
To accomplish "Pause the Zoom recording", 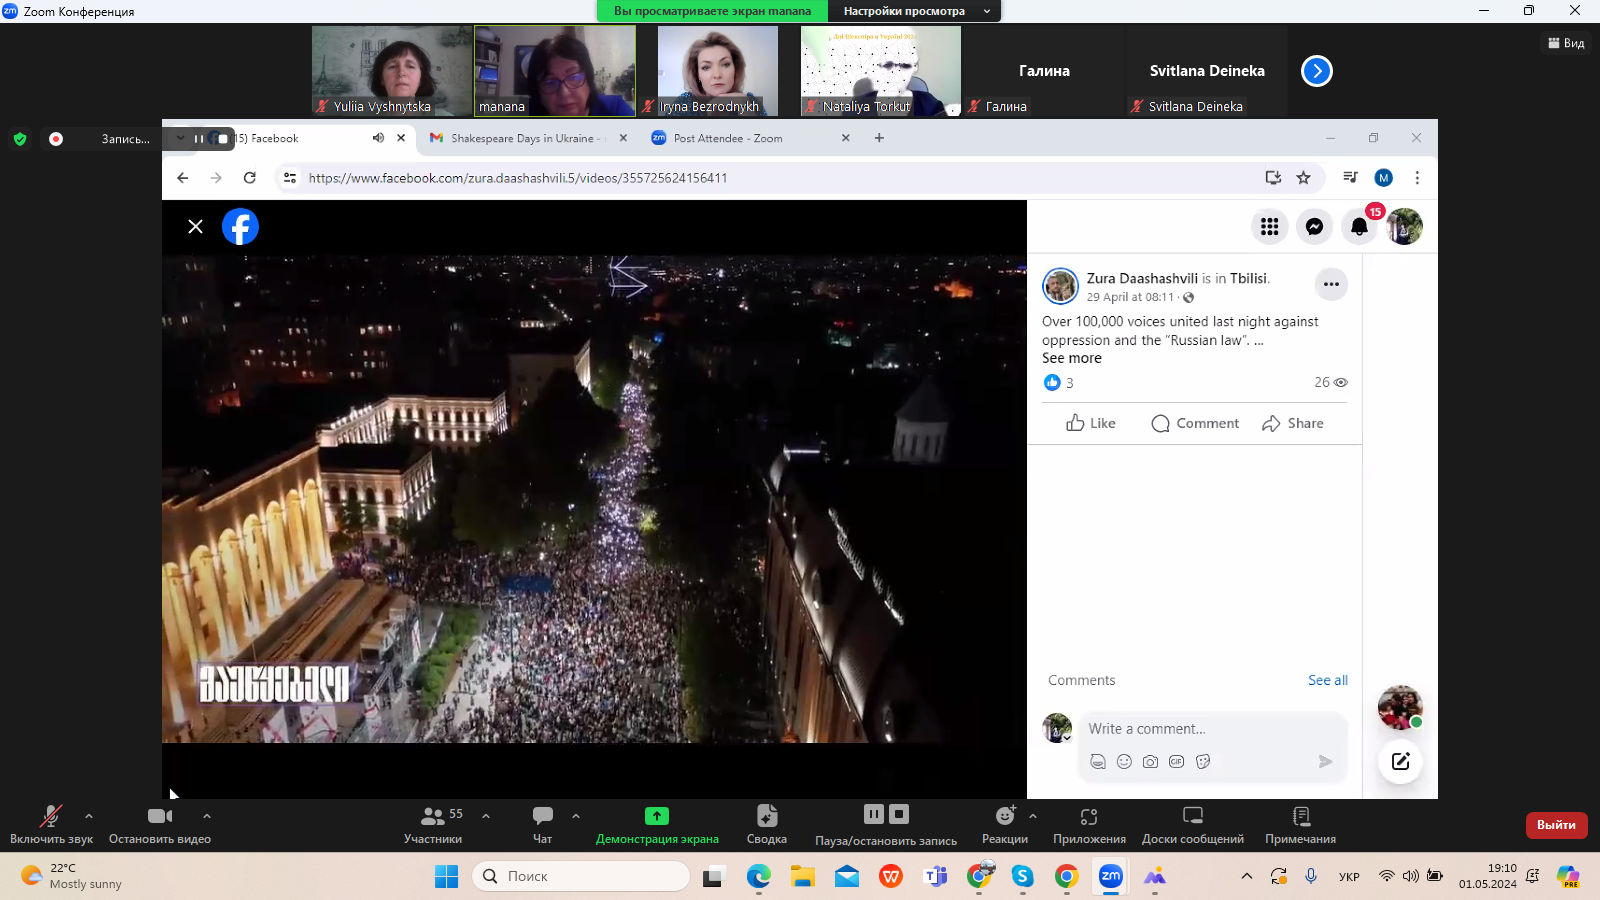I will (873, 815).
